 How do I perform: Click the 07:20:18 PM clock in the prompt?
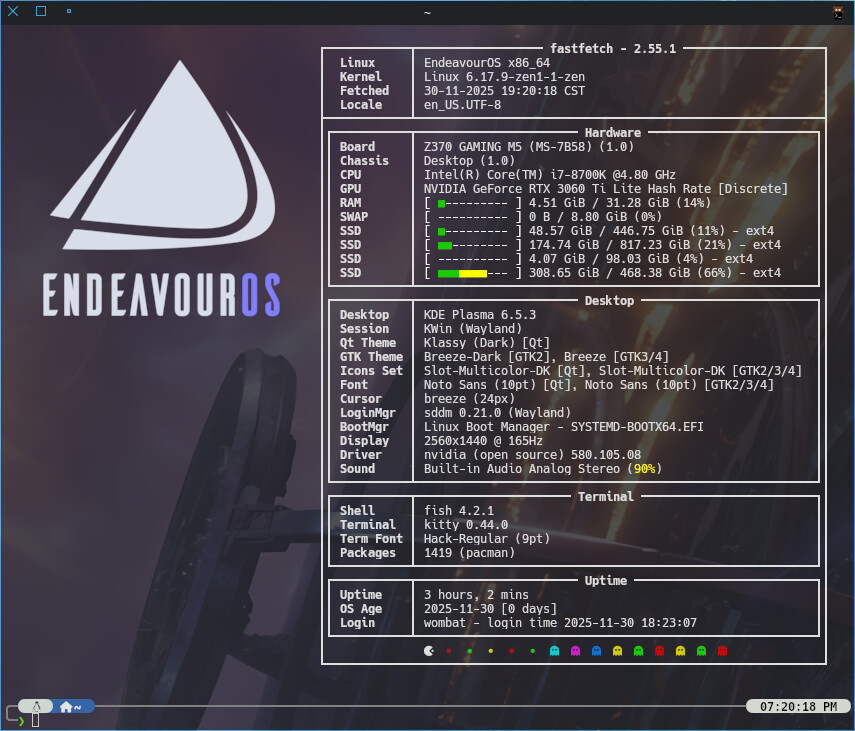[x=798, y=706]
